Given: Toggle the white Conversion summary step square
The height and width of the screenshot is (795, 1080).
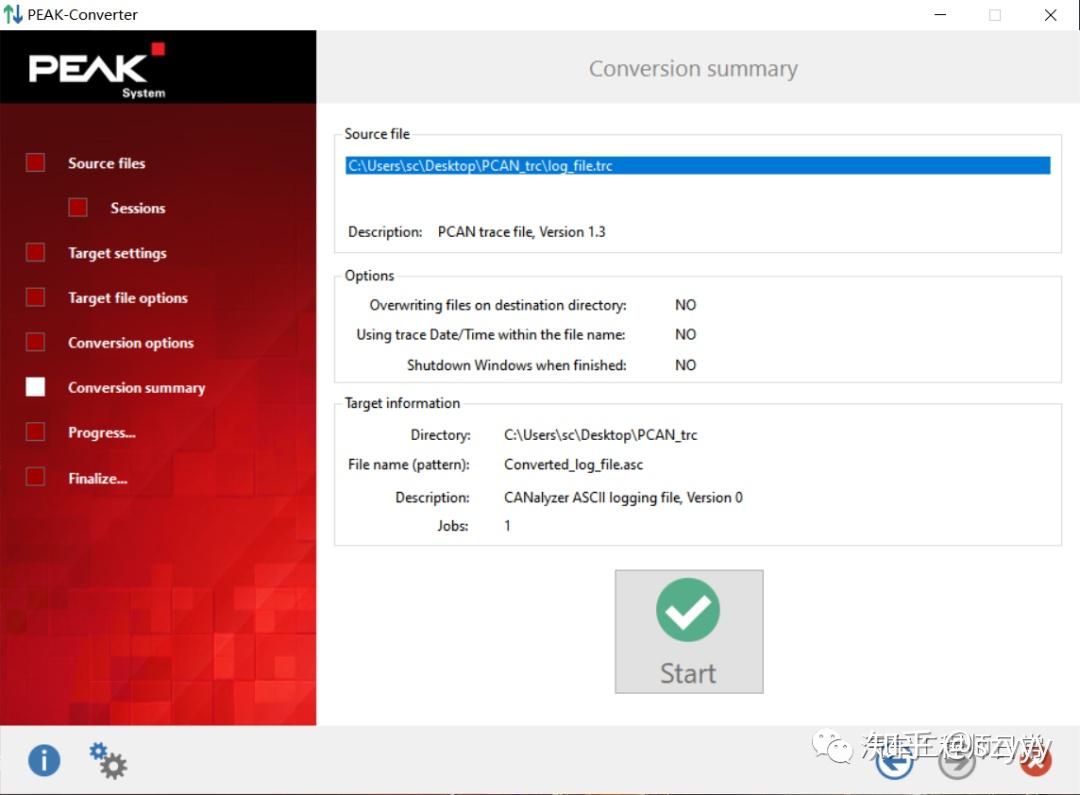Looking at the screenshot, I should tap(35, 387).
